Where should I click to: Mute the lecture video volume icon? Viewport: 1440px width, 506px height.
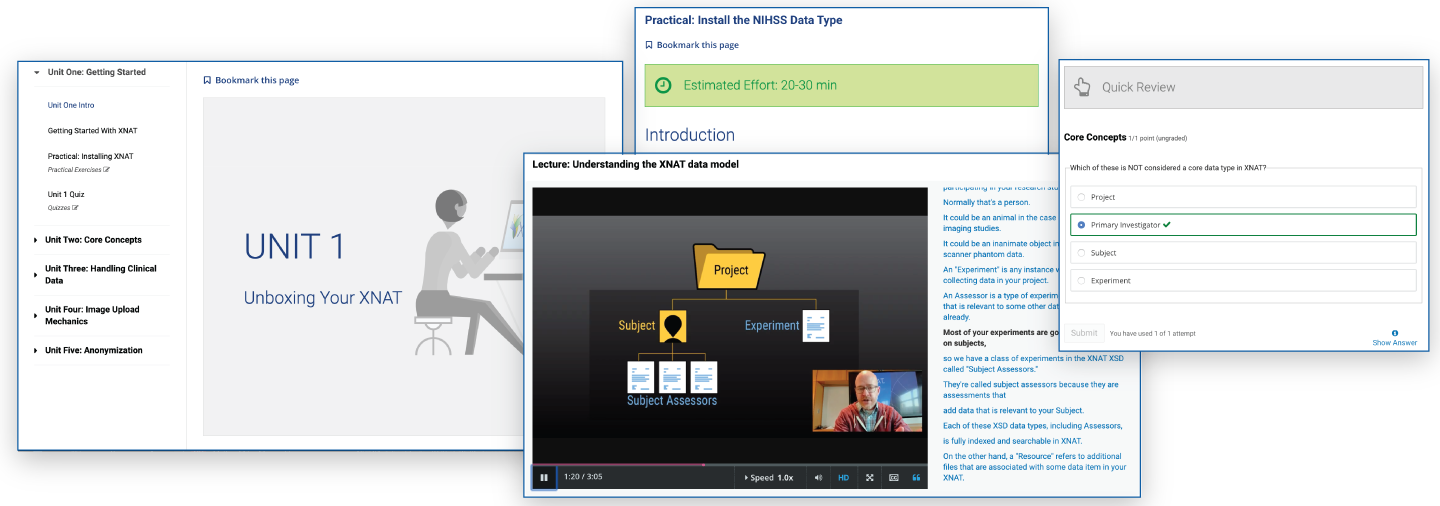pyautogui.click(x=818, y=478)
